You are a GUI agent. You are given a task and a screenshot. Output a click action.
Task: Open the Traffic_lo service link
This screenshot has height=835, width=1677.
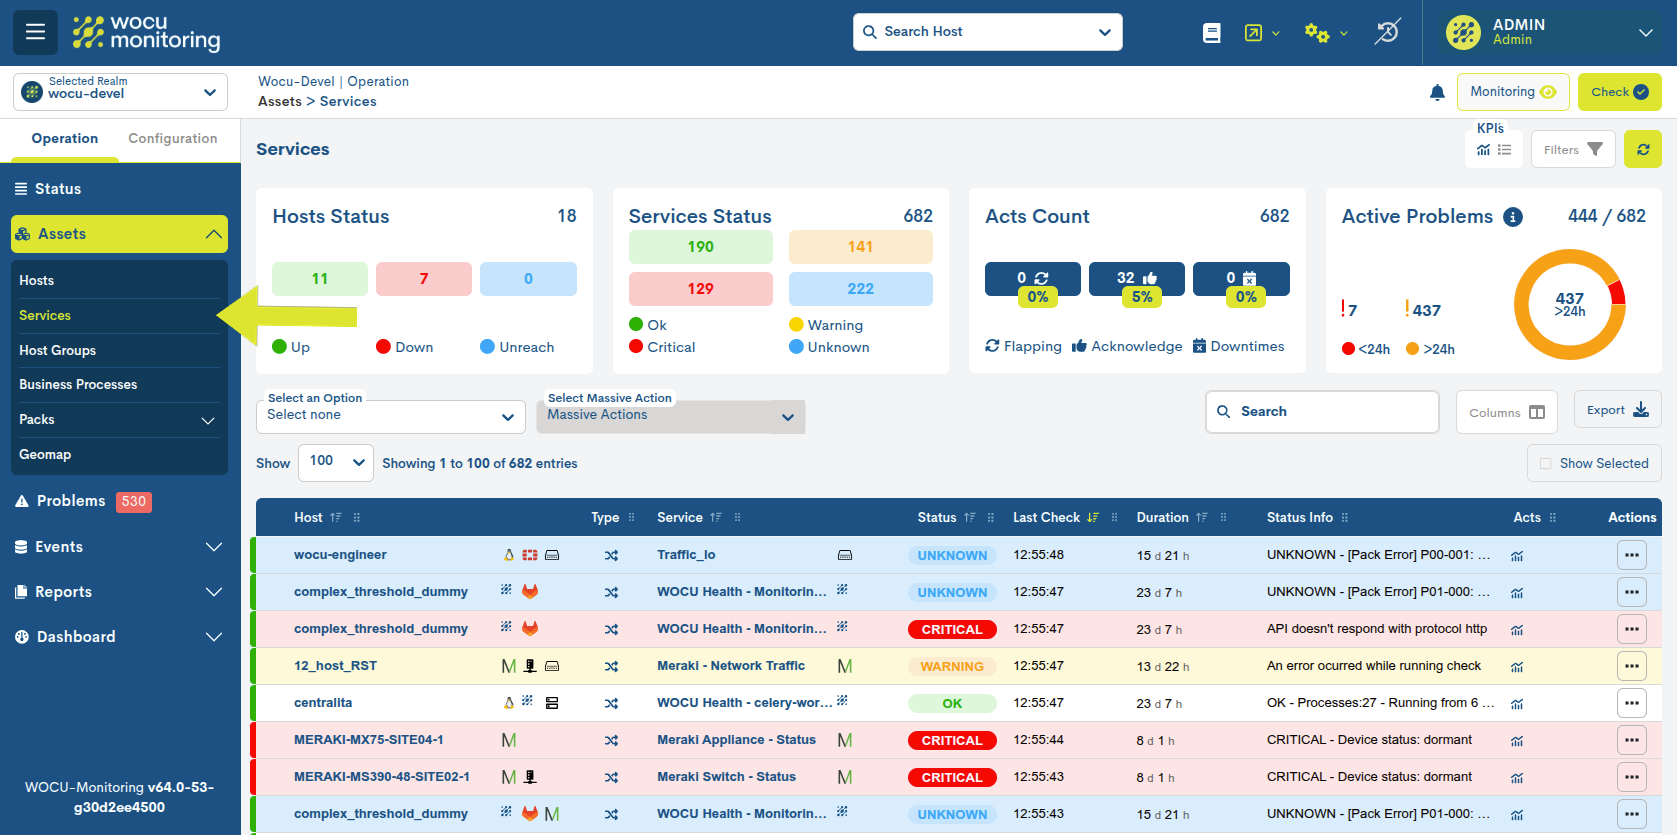pyautogui.click(x=686, y=555)
